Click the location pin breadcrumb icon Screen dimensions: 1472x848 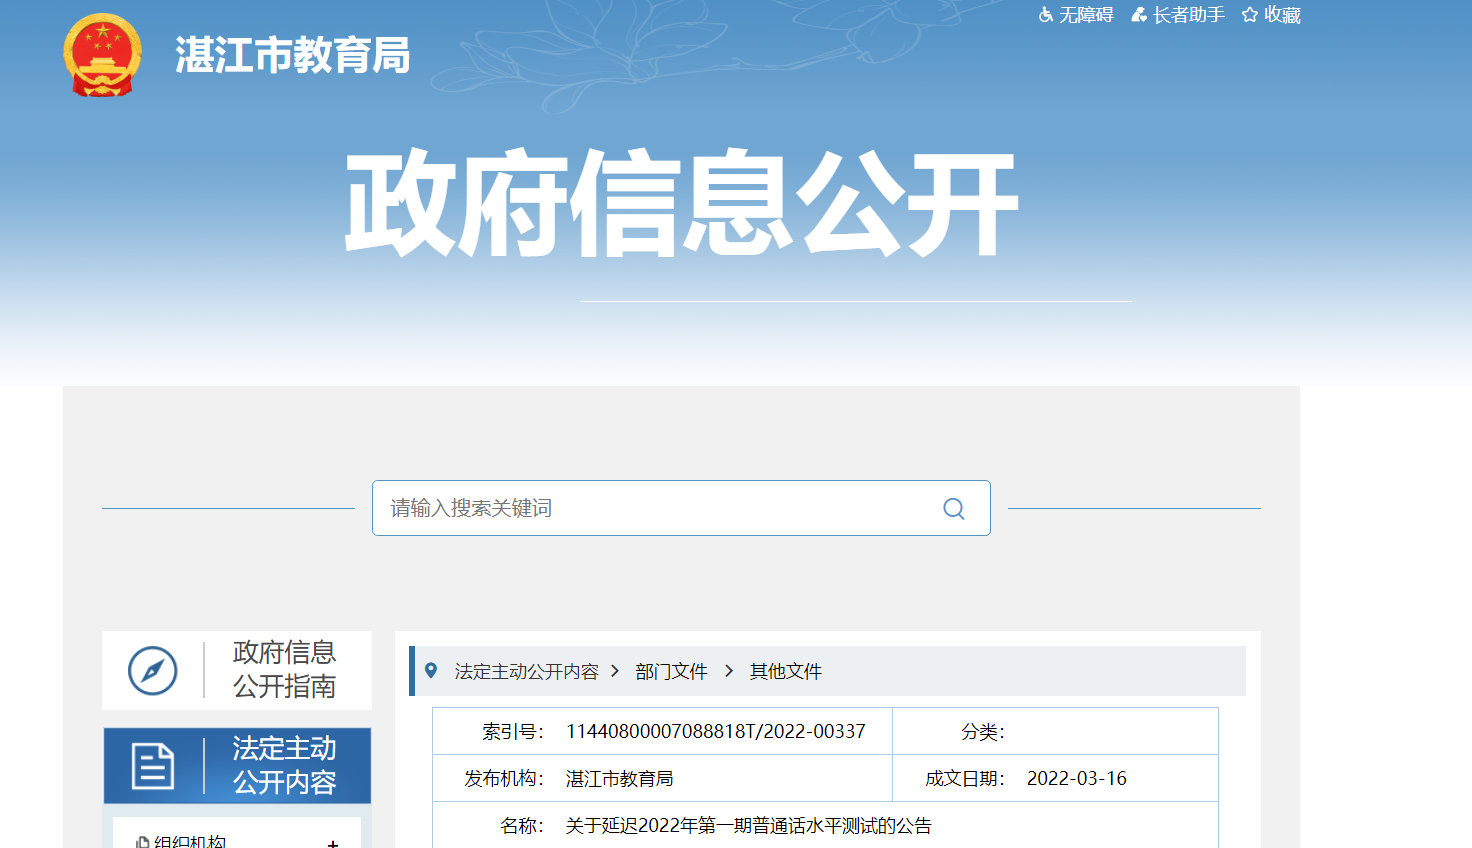point(431,671)
